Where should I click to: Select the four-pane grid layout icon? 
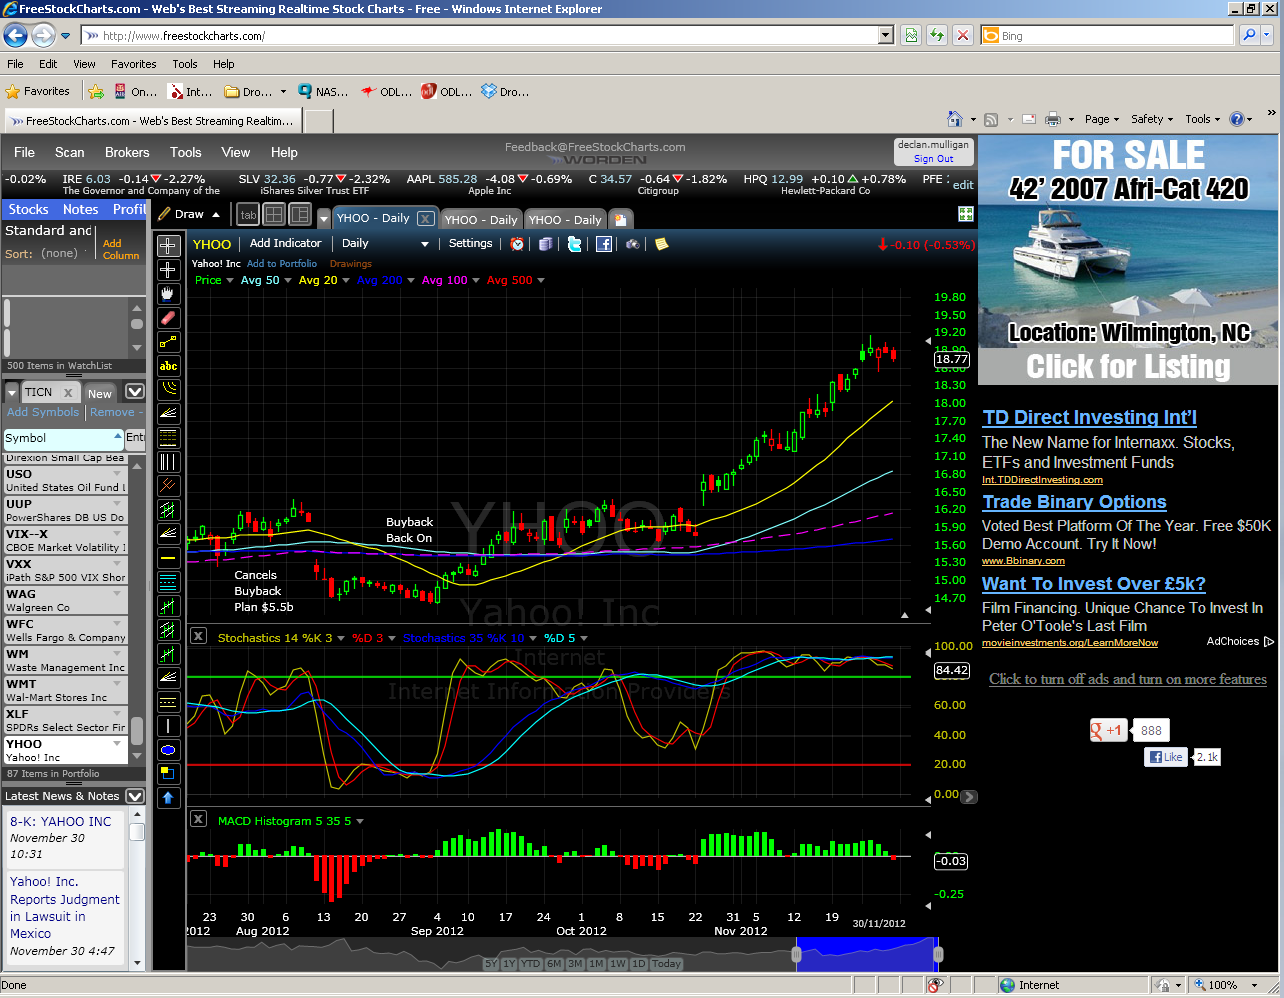274,214
